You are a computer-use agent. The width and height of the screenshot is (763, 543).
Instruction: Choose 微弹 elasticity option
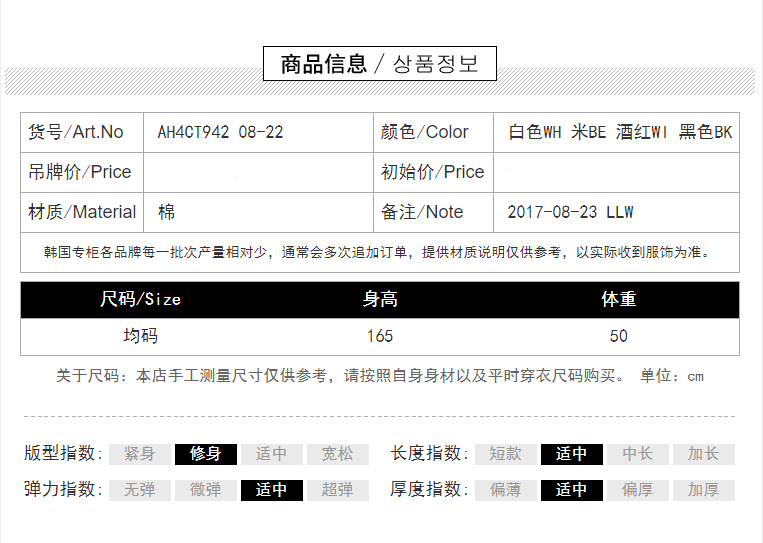[x=205, y=490]
